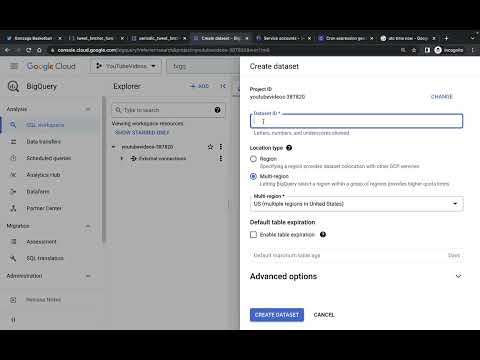
Task: Click the browser address bar URL
Action: 163,50
